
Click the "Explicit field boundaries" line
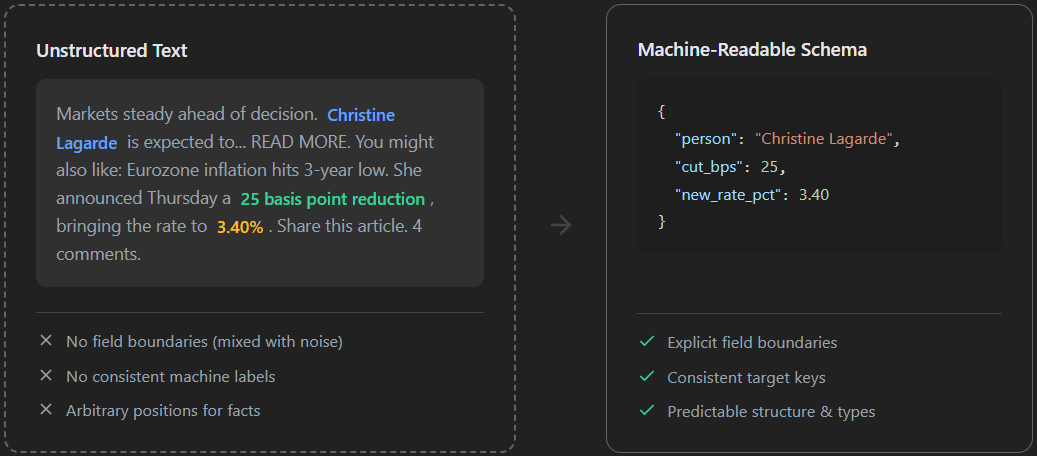[x=752, y=343]
